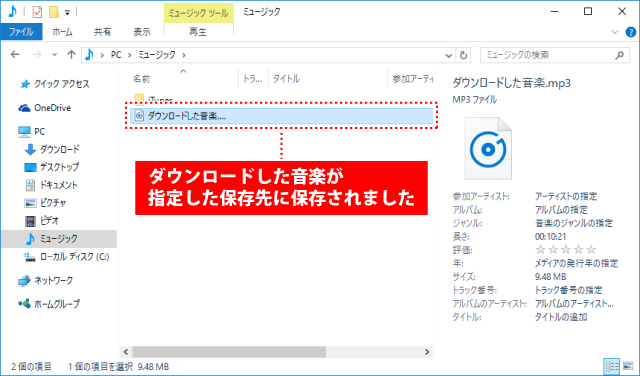
Task: Refresh the folder view
Action: coord(463,55)
